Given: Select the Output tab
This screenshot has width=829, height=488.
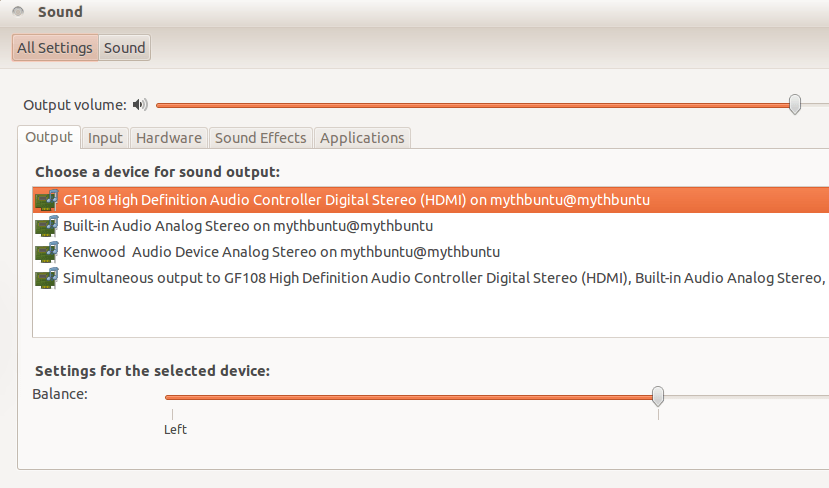Looking at the screenshot, I should click(49, 137).
